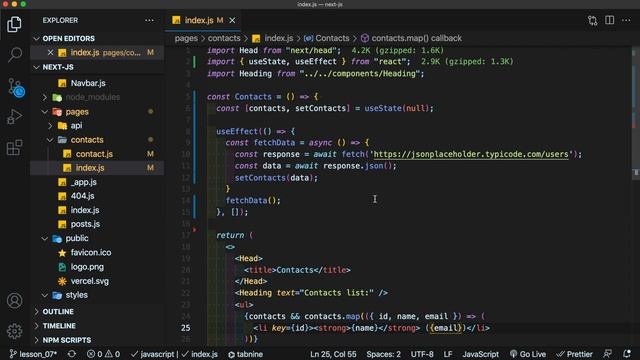Click the contacts breadcrumb segment
640x360 pixels.
[x=224, y=38]
